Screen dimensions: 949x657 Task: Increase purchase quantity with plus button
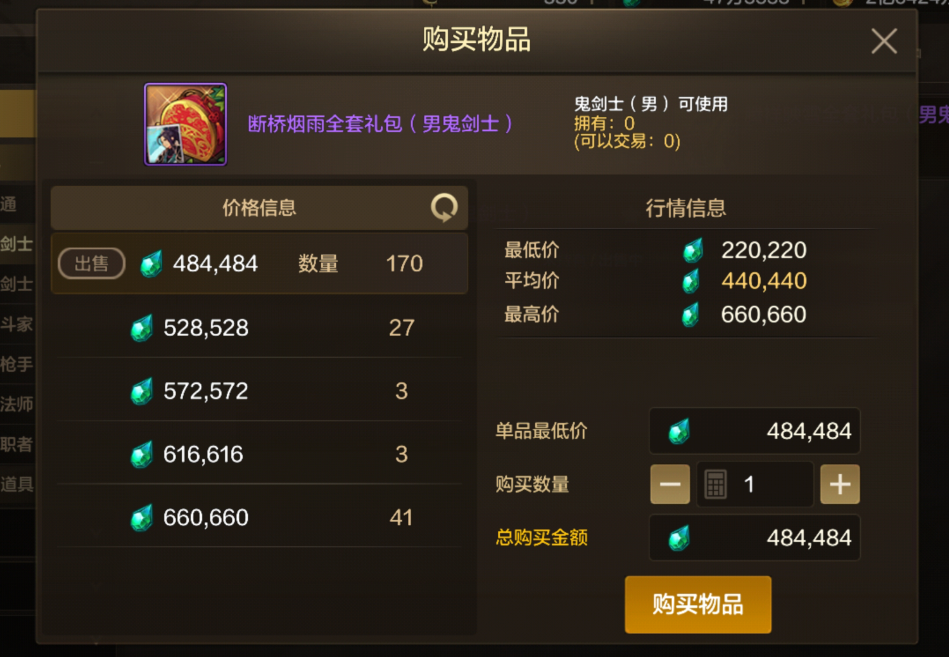(x=840, y=484)
